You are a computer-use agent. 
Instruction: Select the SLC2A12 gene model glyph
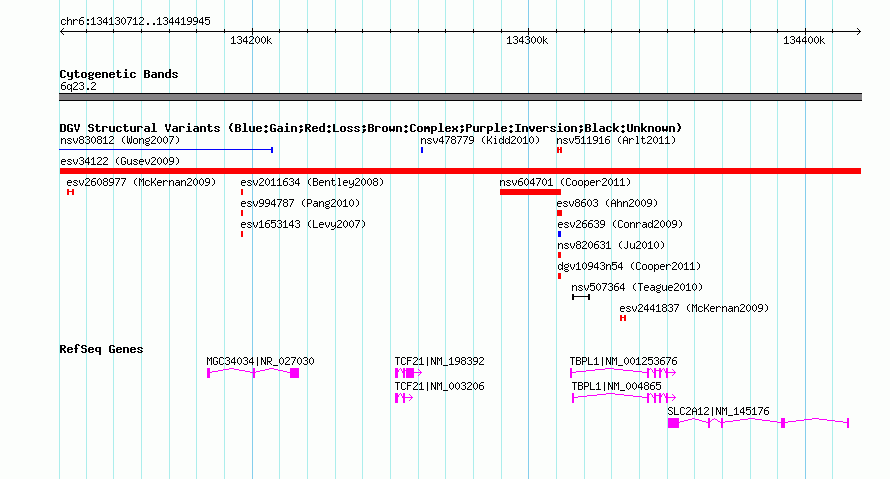(x=758, y=423)
